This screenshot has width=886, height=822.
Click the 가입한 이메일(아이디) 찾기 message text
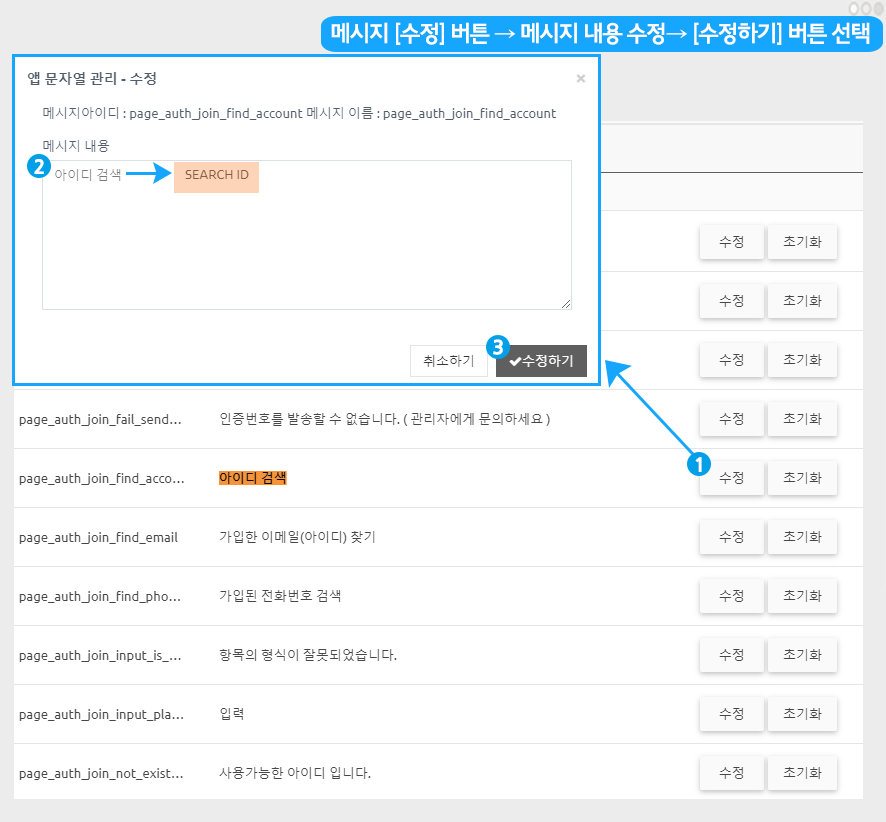(297, 537)
